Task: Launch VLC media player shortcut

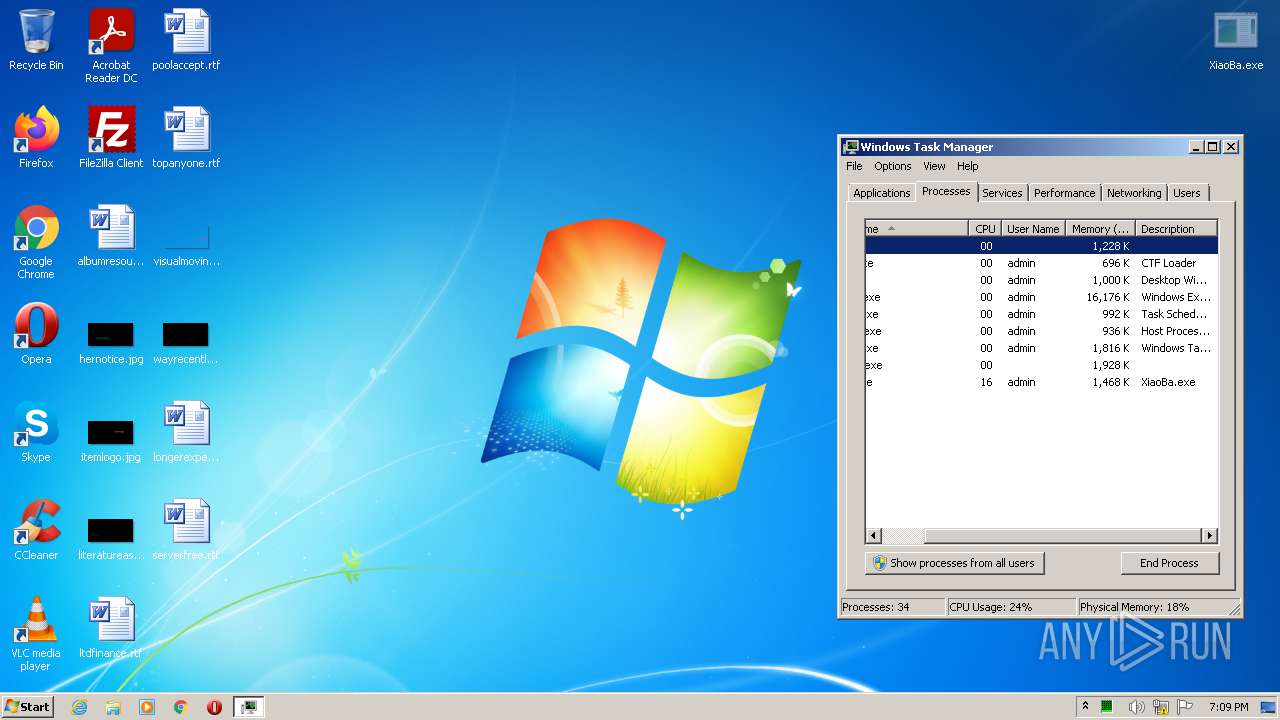Action: click(x=36, y=634)
